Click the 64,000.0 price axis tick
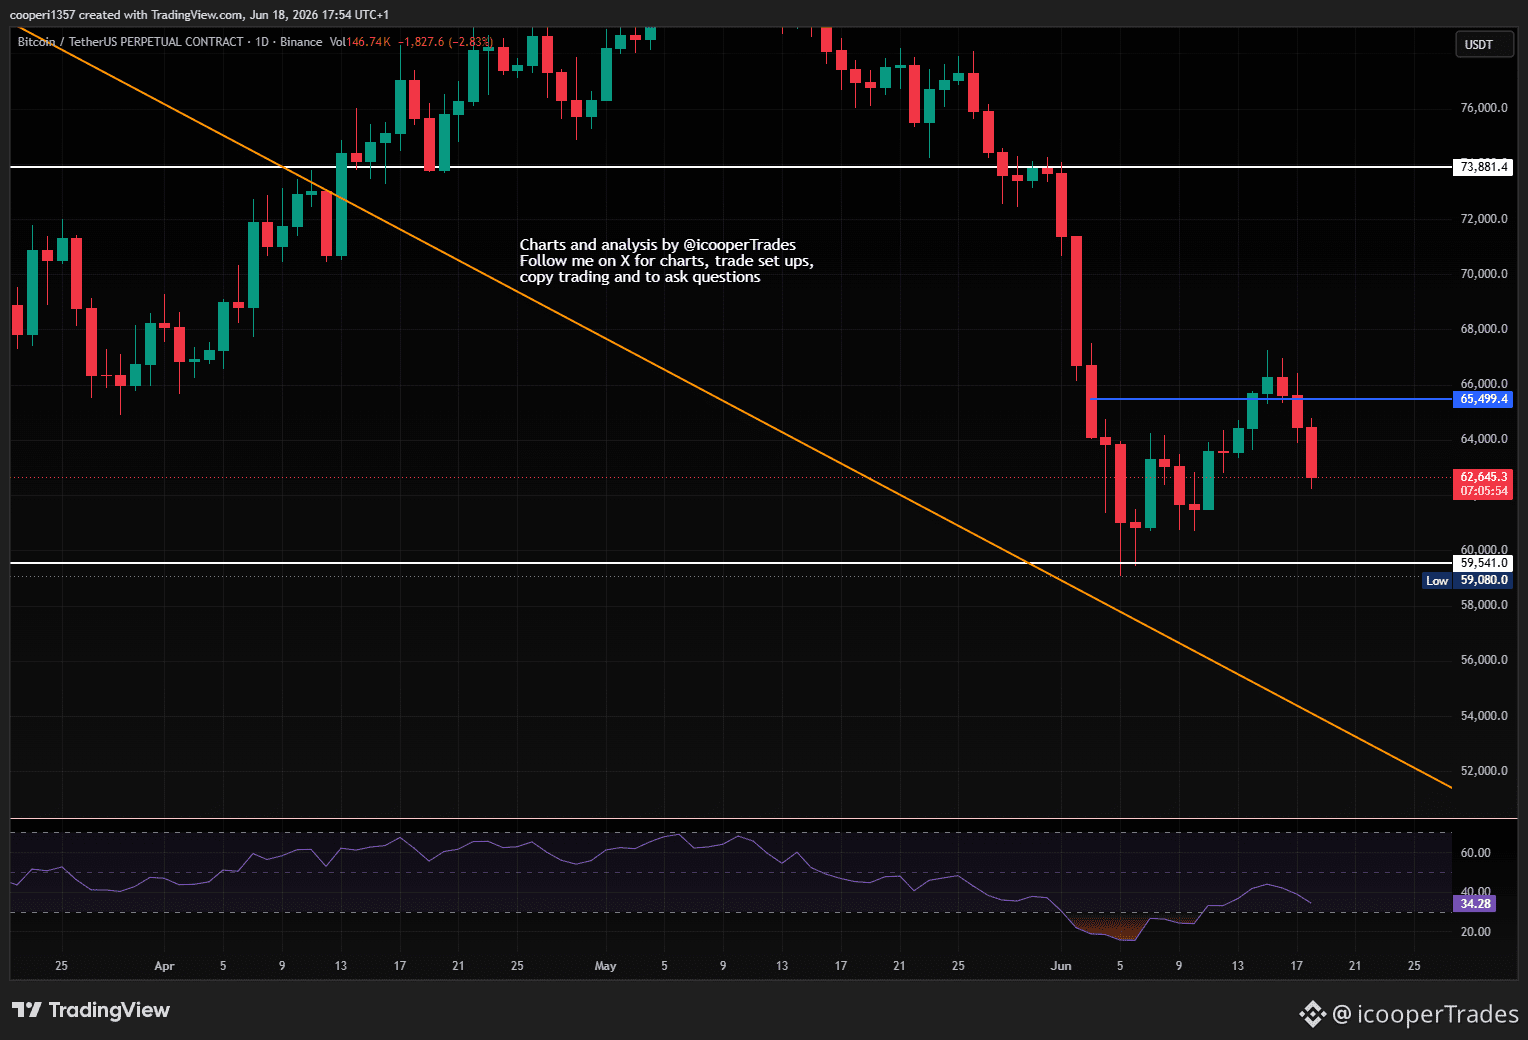1528x1040 pixels. tap(1484, 439)
